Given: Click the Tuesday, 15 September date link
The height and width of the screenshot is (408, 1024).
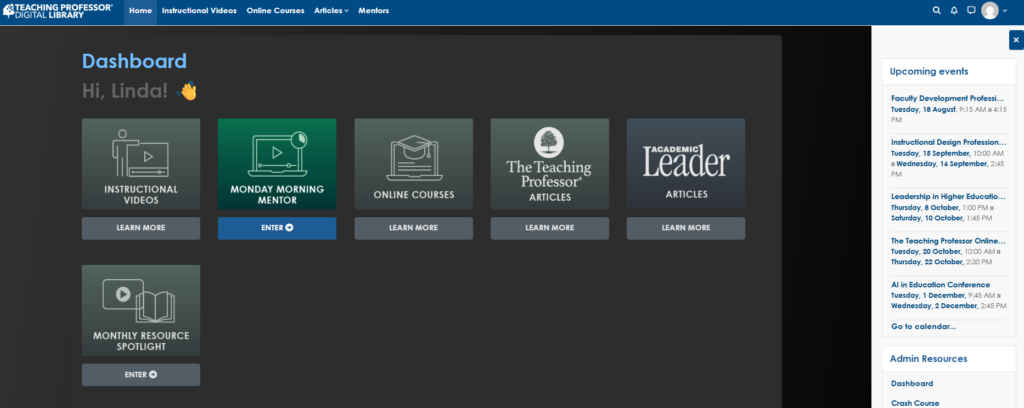Looking at the screenshot, I should pos(931,153).
